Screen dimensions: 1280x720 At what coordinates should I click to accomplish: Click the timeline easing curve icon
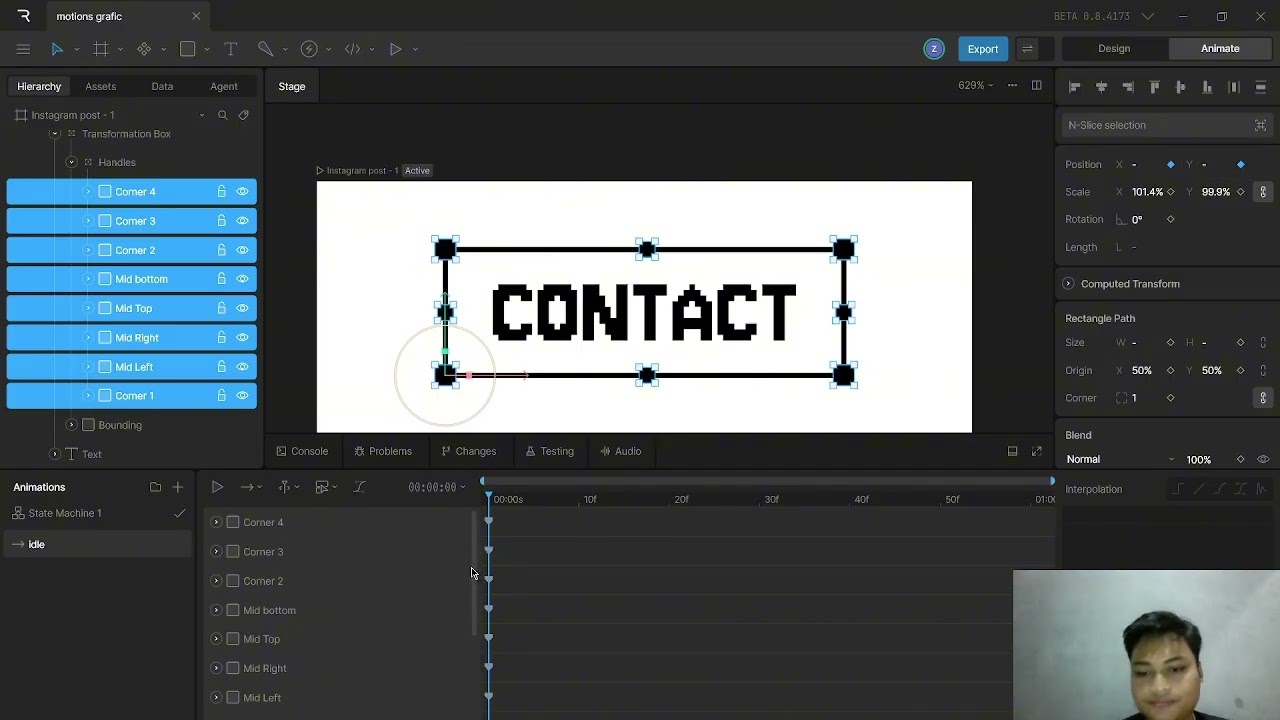(x=359, y=487)
